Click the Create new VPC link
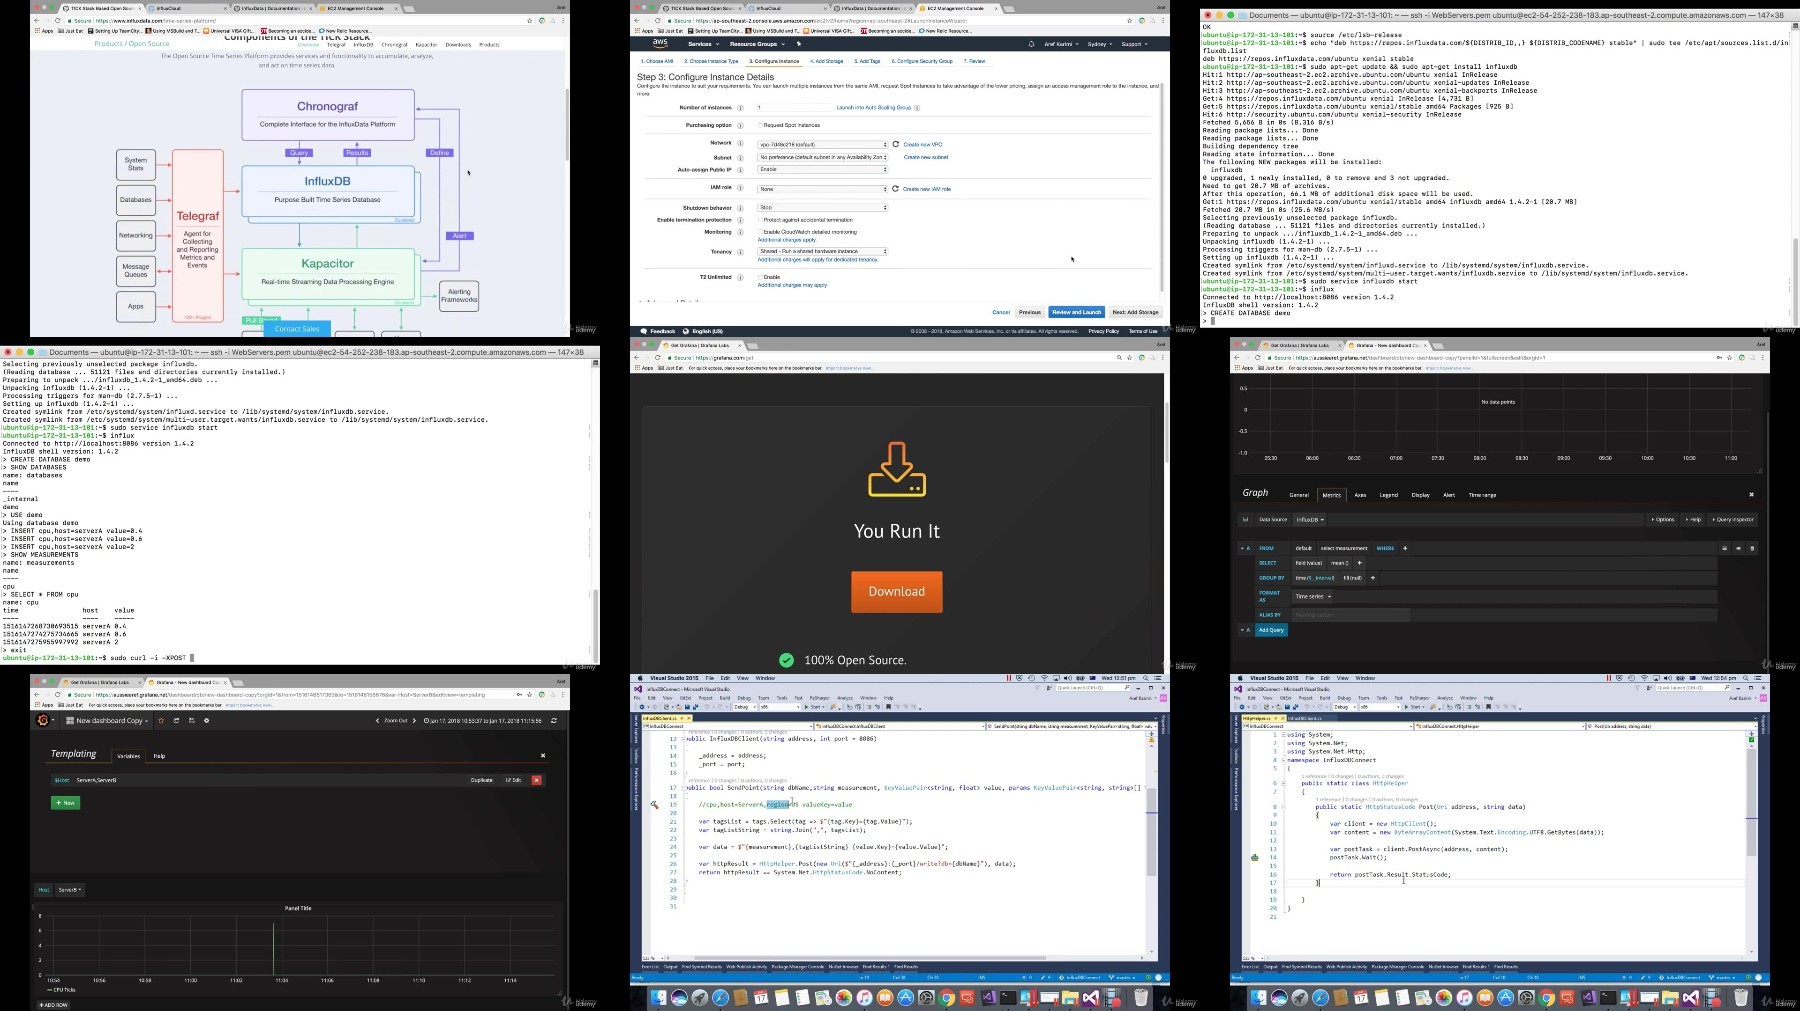The width and height of the screenshot is (1800, 1011). click(x=923, y=144)
